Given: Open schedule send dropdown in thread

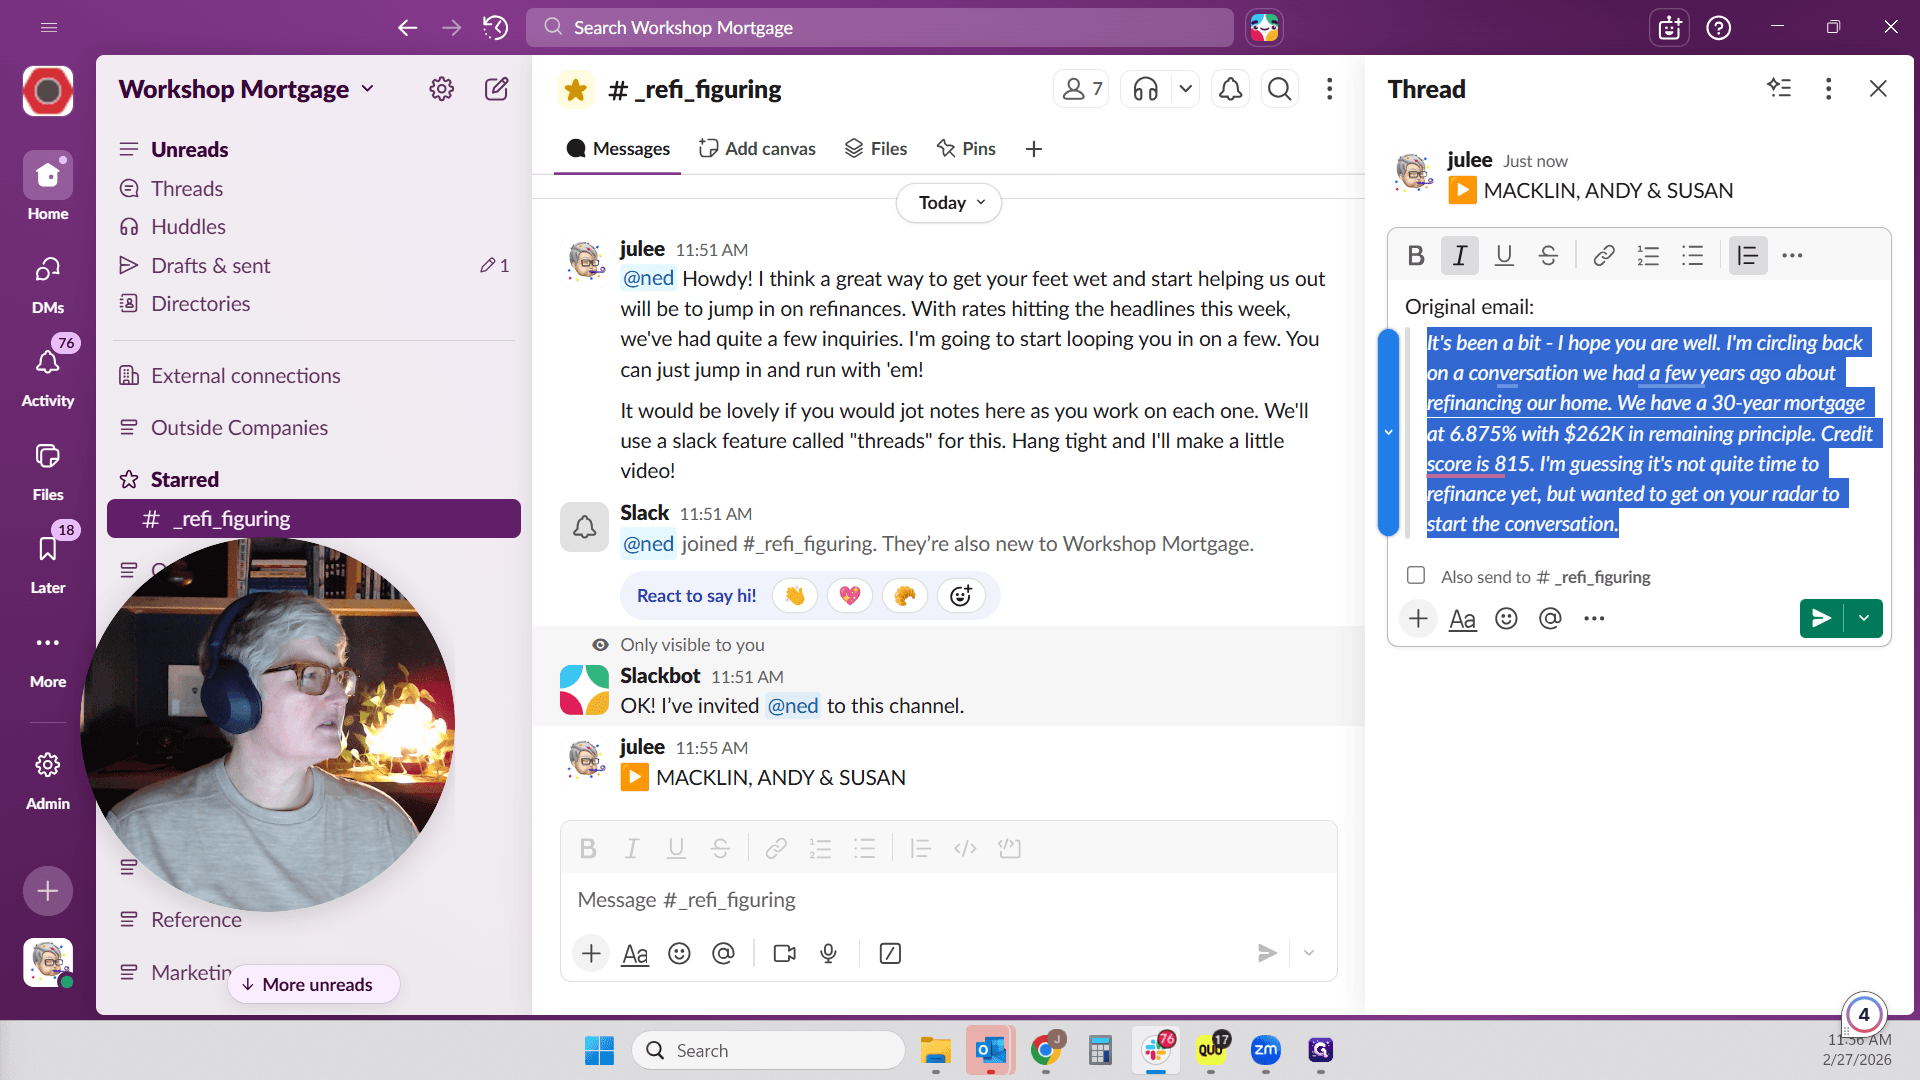Looking at the screenshot, I should (x=1864, y=618).
